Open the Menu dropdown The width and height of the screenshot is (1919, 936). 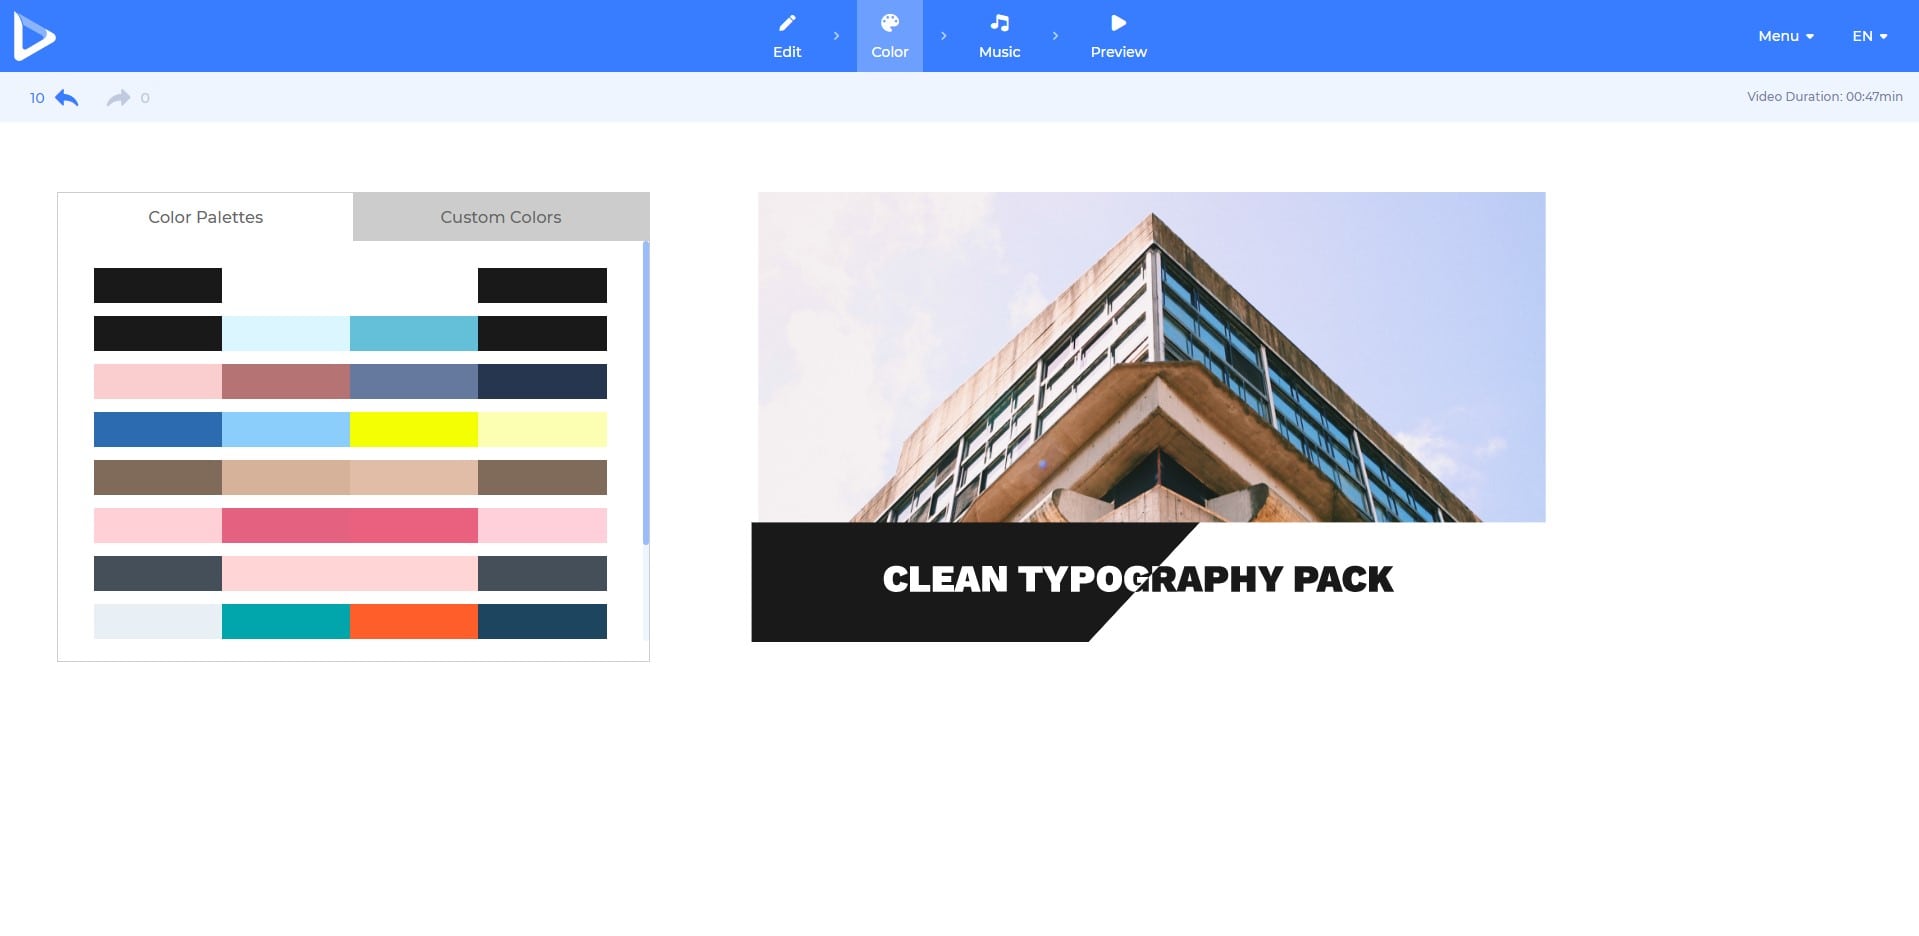pos(1785,36)
